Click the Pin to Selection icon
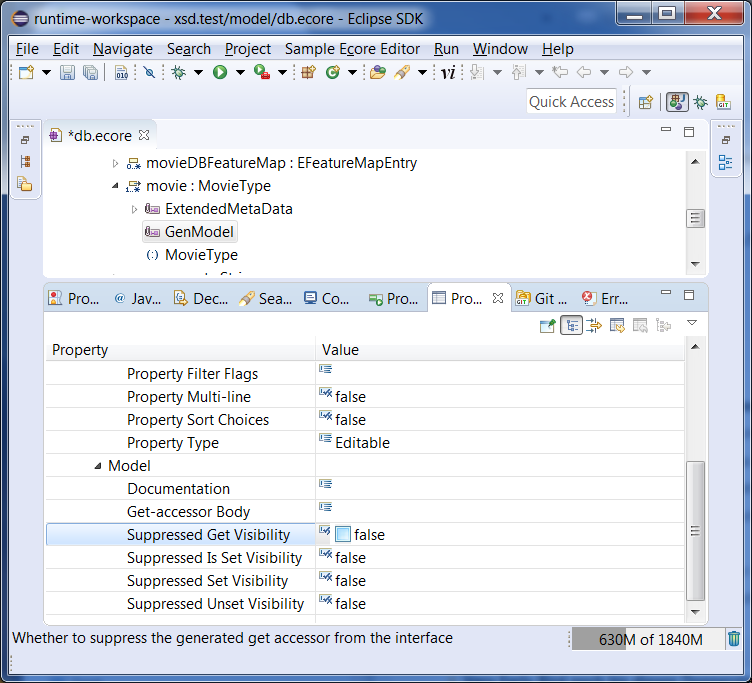 547,326
